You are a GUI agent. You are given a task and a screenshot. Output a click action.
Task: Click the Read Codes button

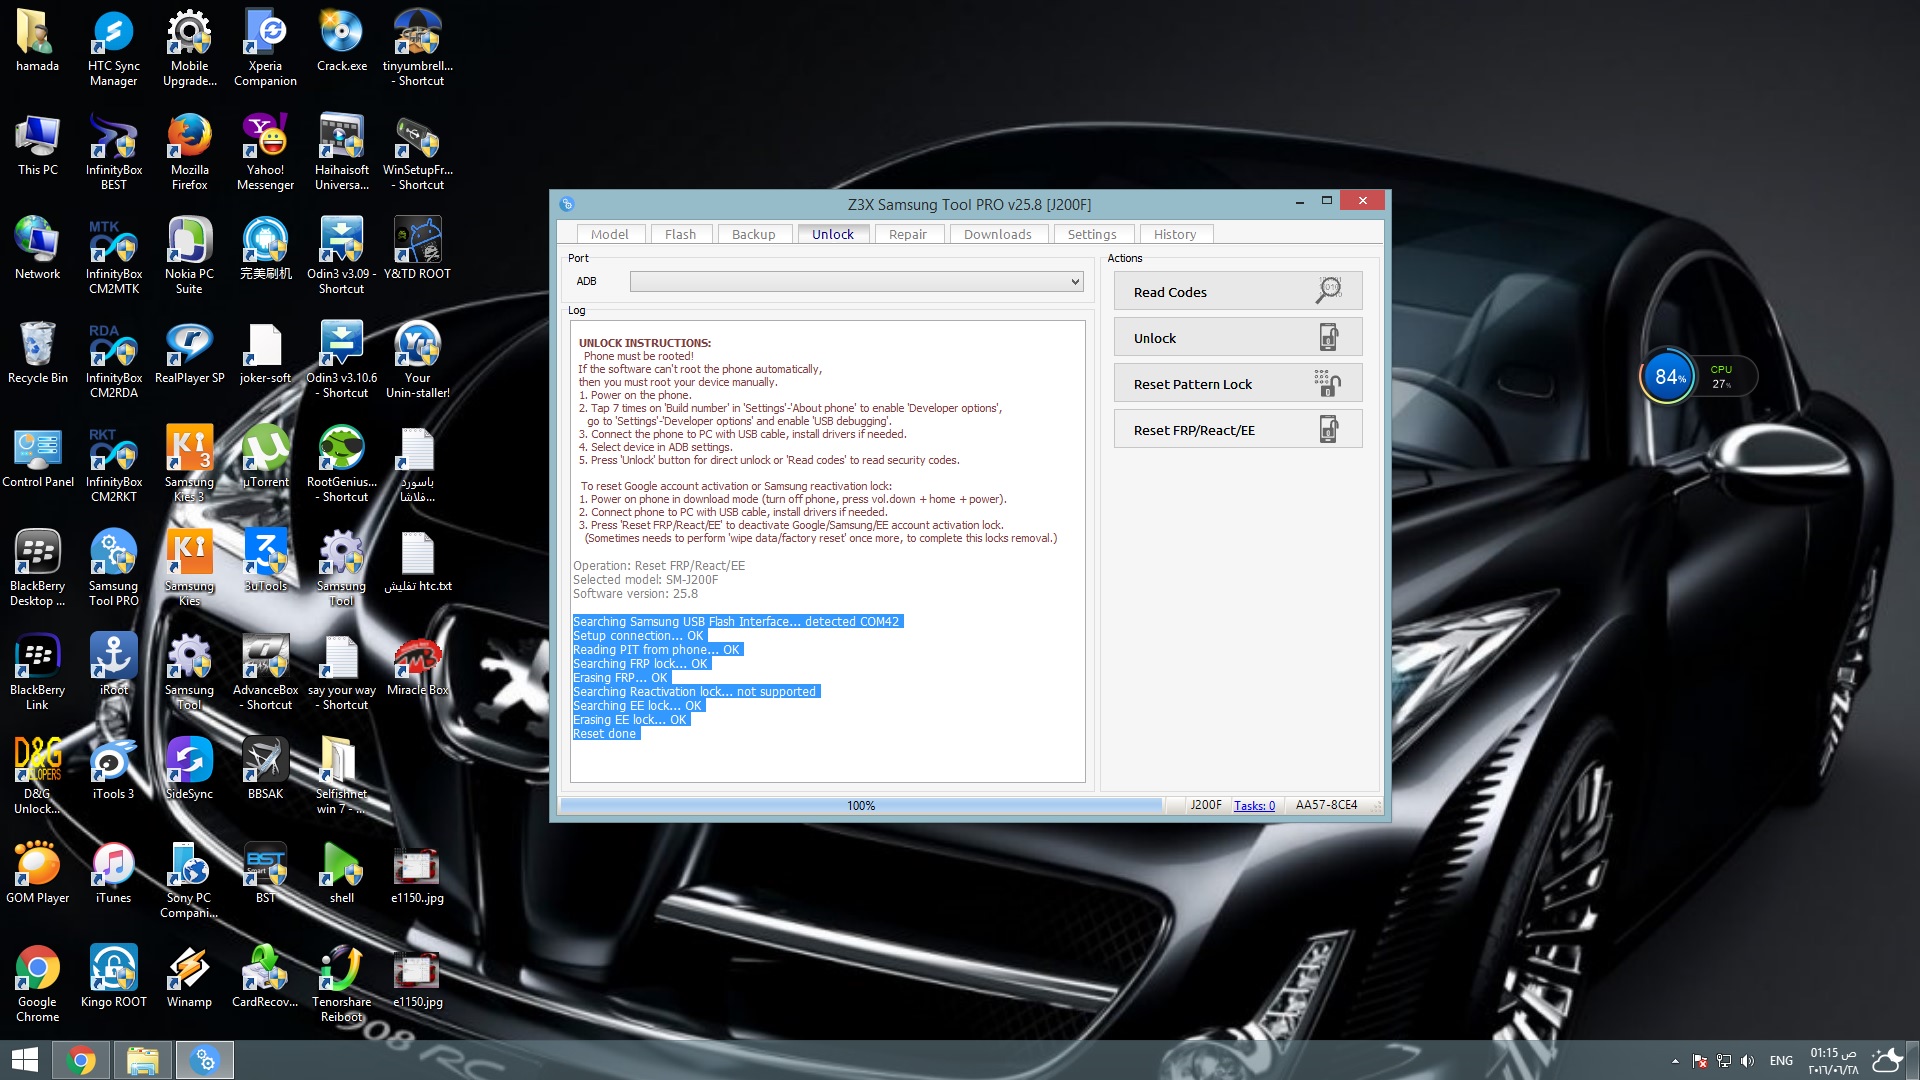point(1237,291)
